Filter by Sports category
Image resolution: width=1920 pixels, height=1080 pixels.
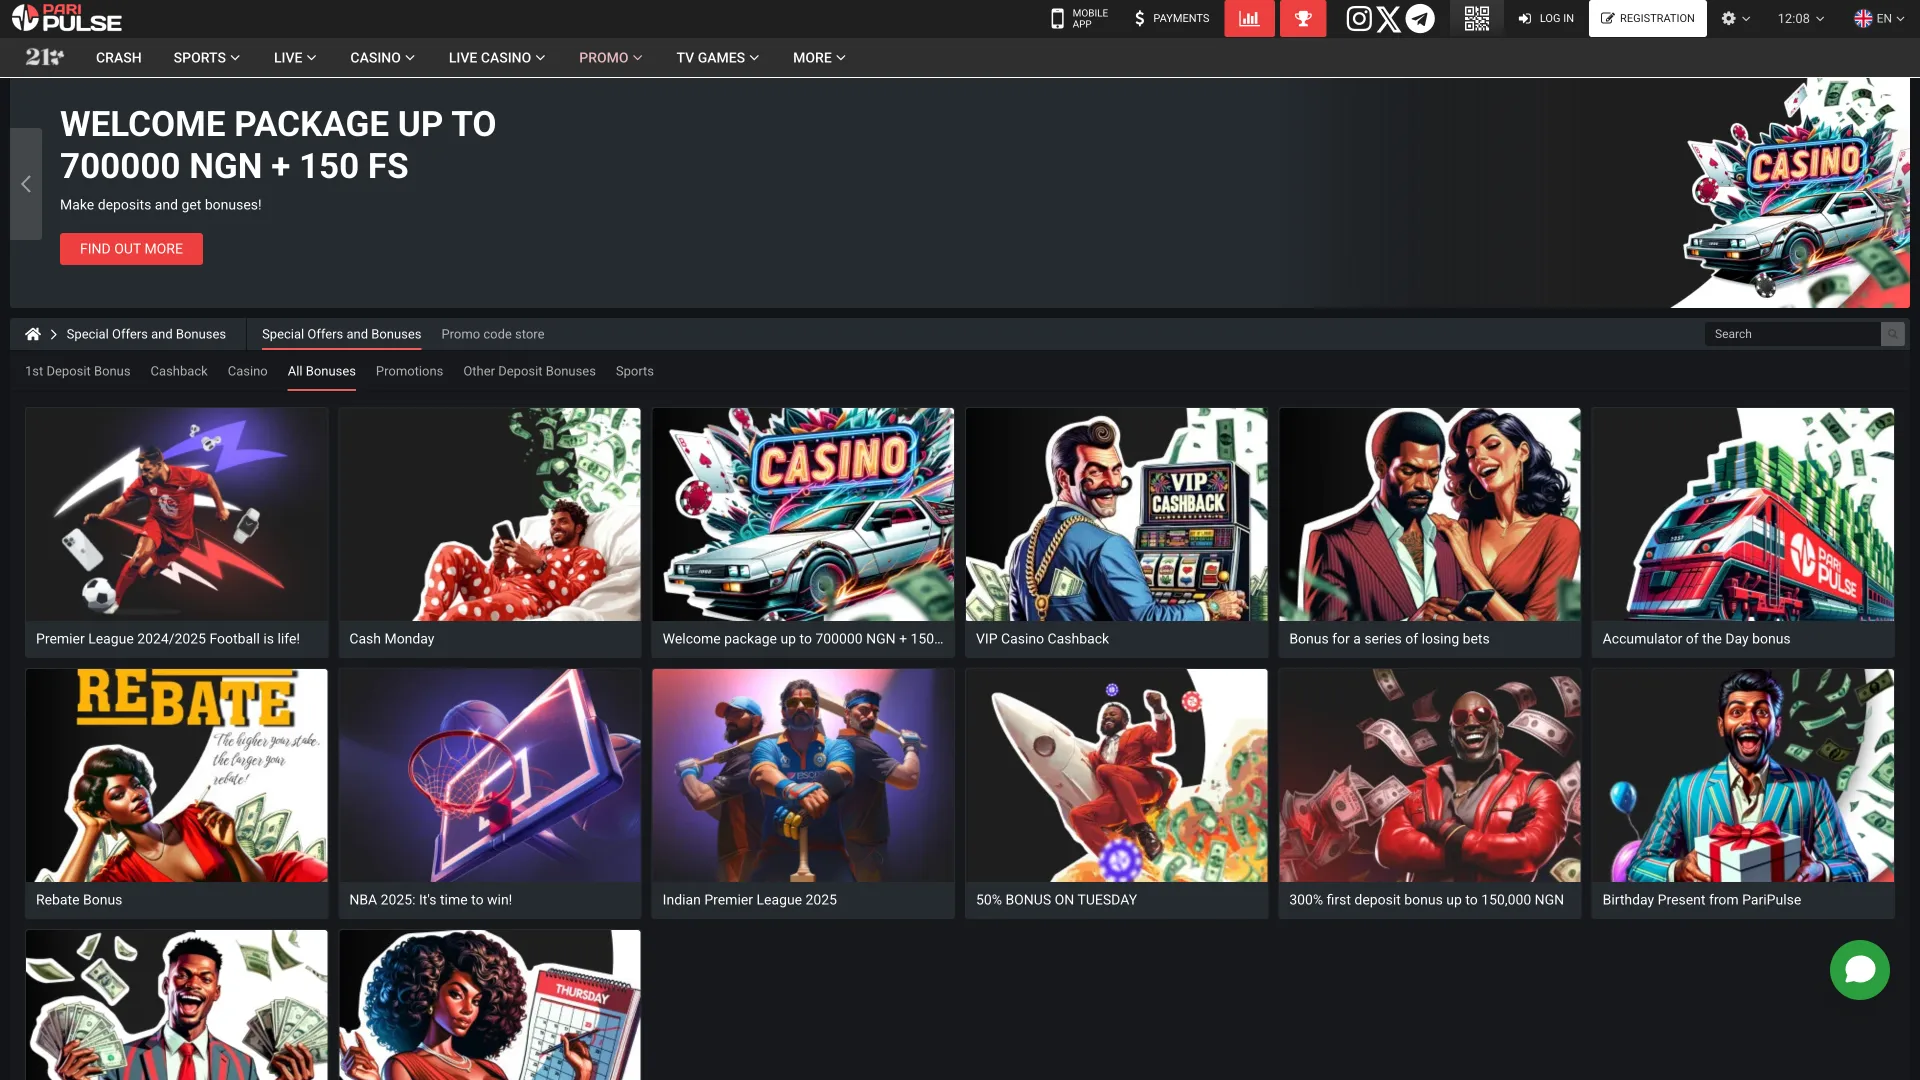(x=634, y=371)
